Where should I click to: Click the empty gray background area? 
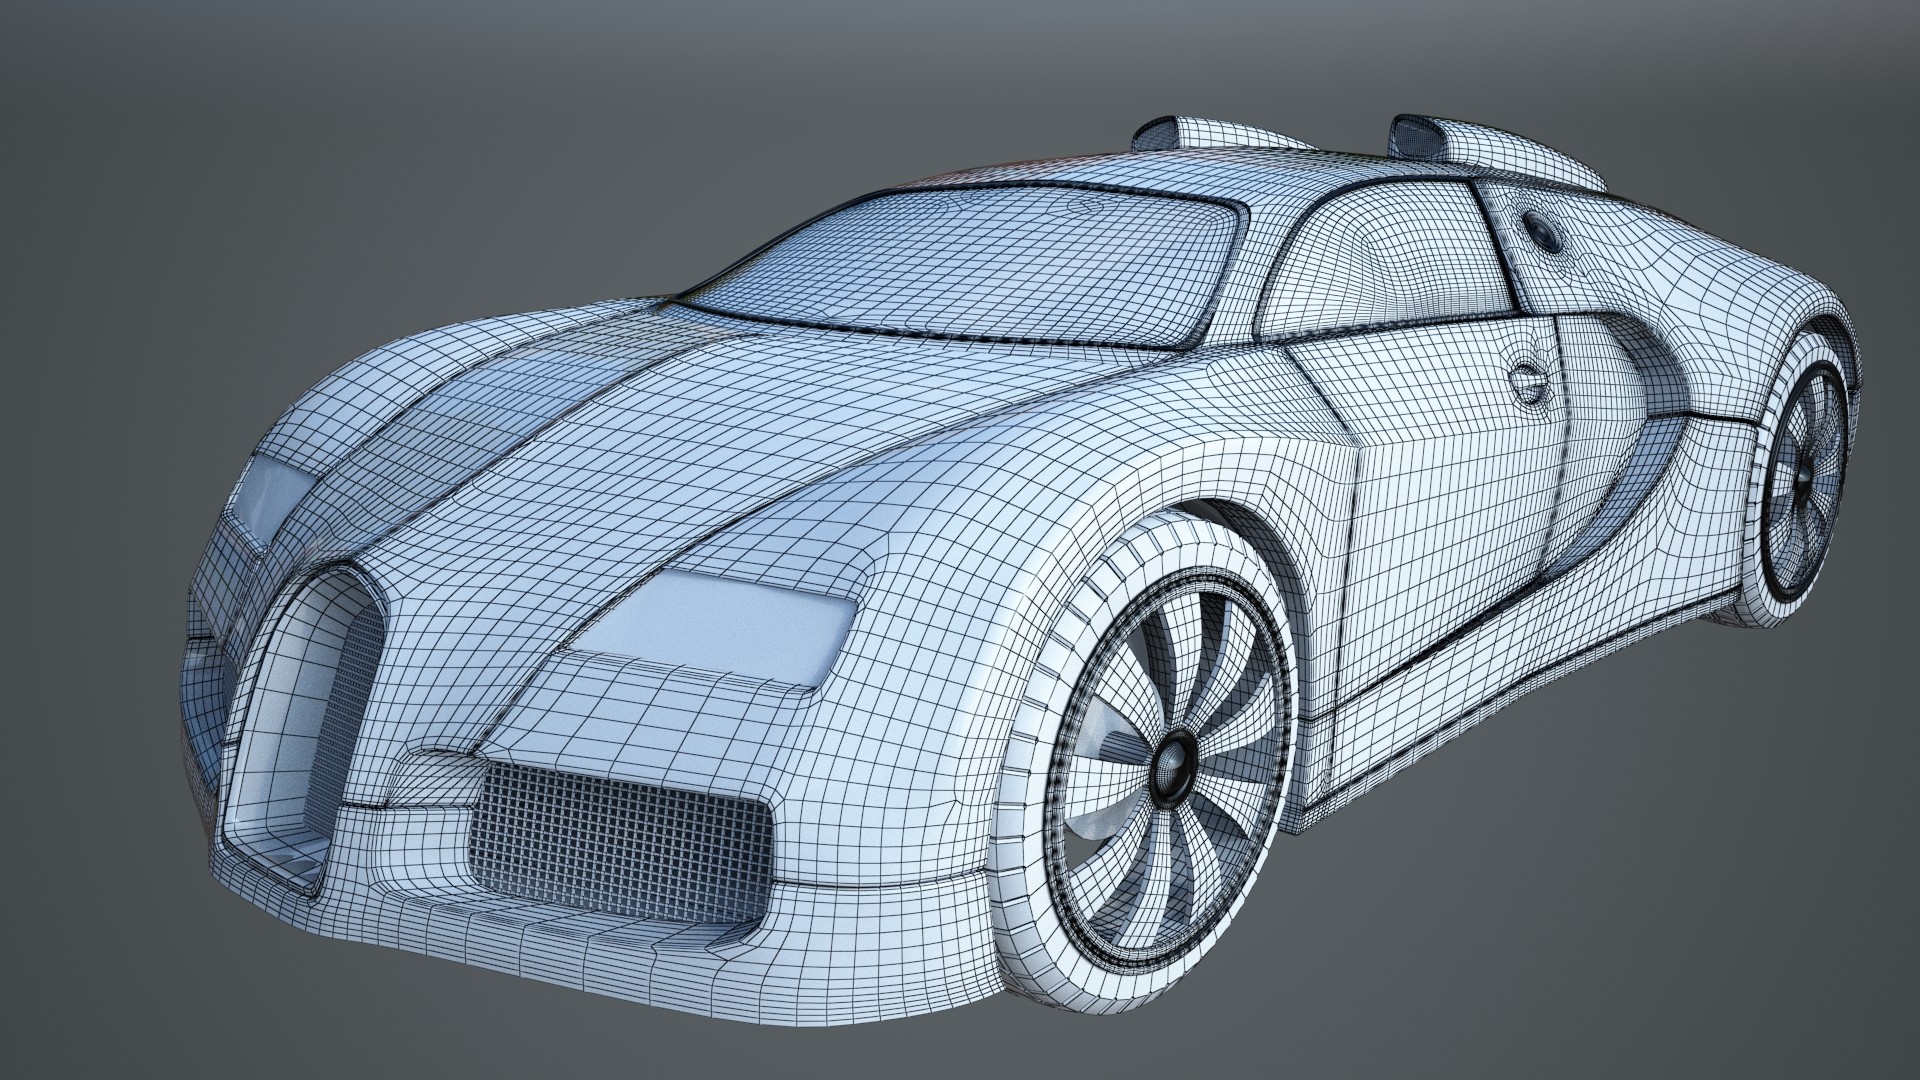(300, 150)
